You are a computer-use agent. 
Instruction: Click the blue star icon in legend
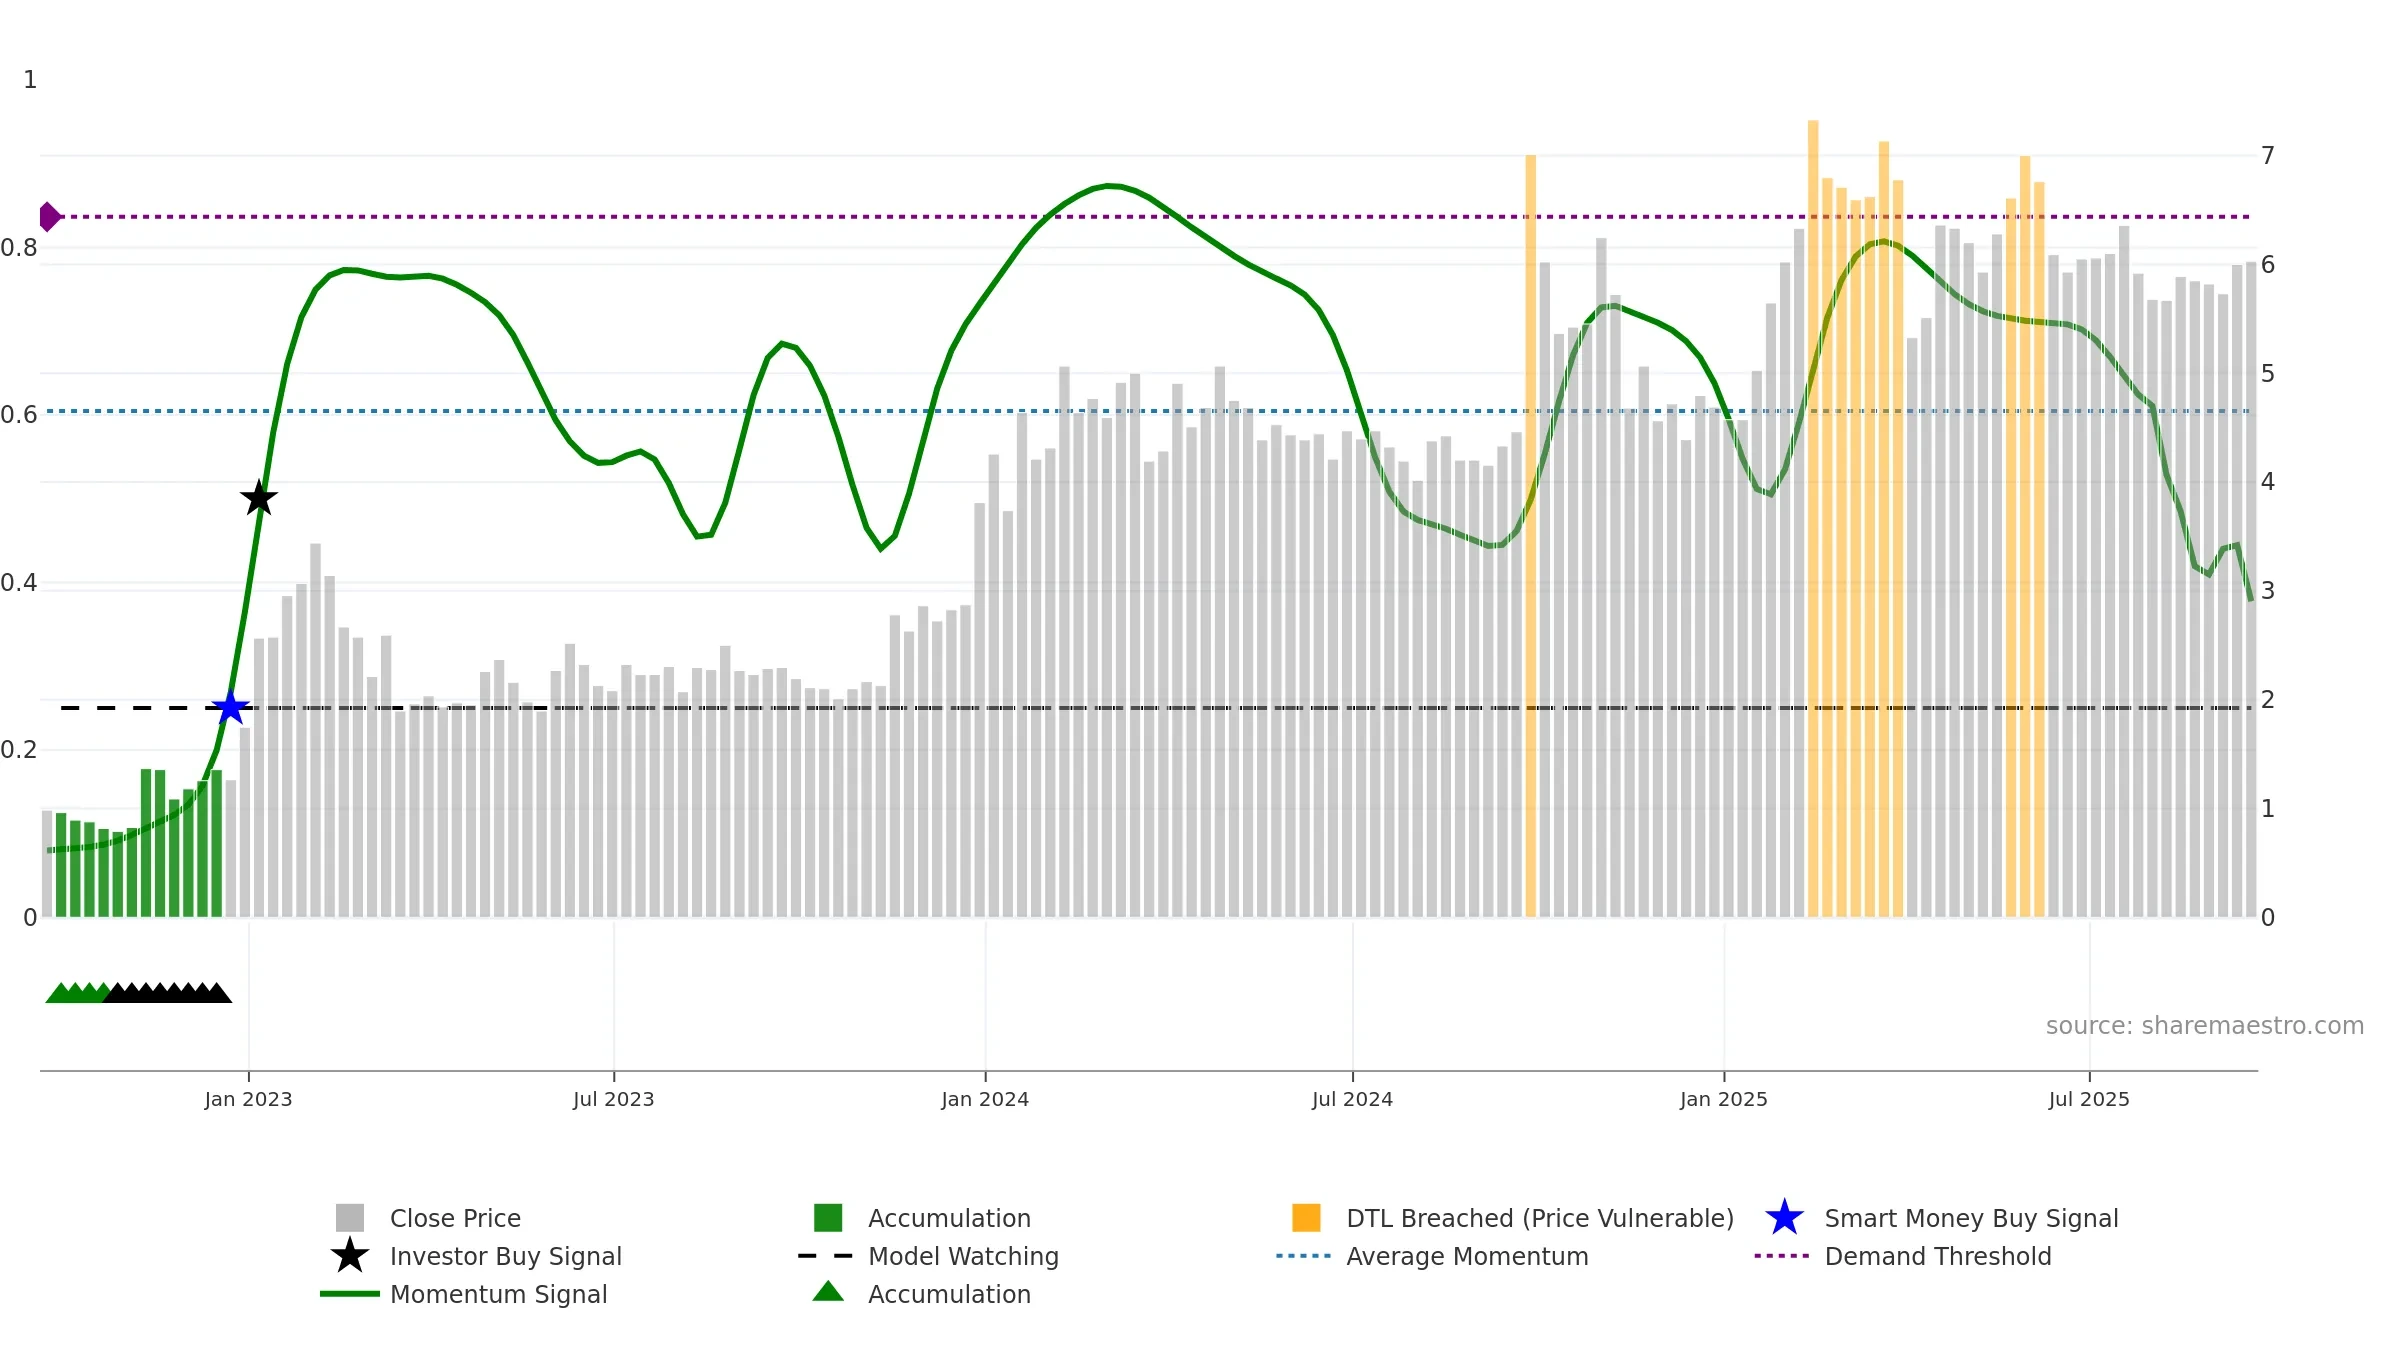[1784, 1218]
